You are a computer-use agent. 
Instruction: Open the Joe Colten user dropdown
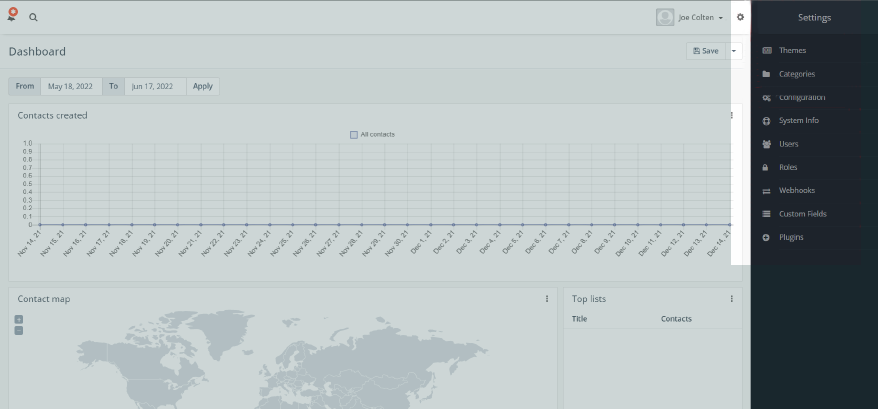point(691,17)
